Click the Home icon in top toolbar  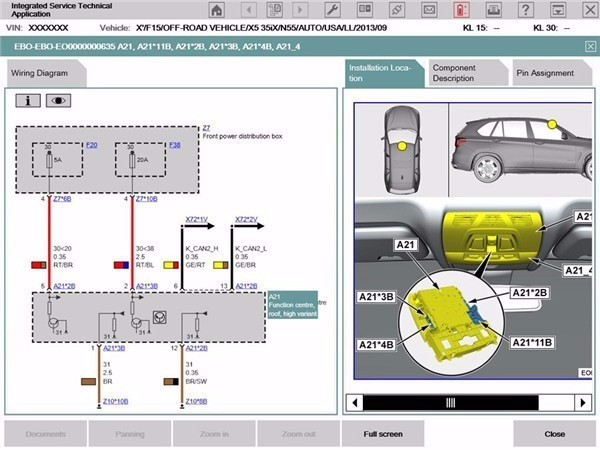[216, 10]
